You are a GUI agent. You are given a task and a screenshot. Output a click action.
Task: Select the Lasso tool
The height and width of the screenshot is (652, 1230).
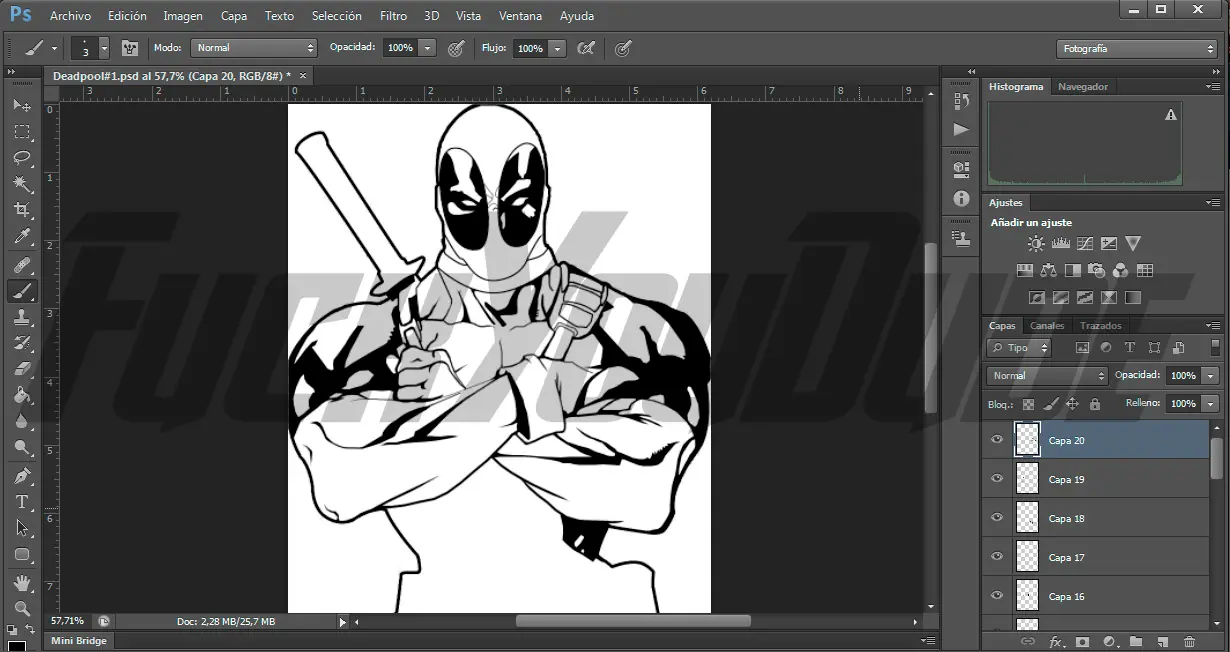(x=22, y=158)
